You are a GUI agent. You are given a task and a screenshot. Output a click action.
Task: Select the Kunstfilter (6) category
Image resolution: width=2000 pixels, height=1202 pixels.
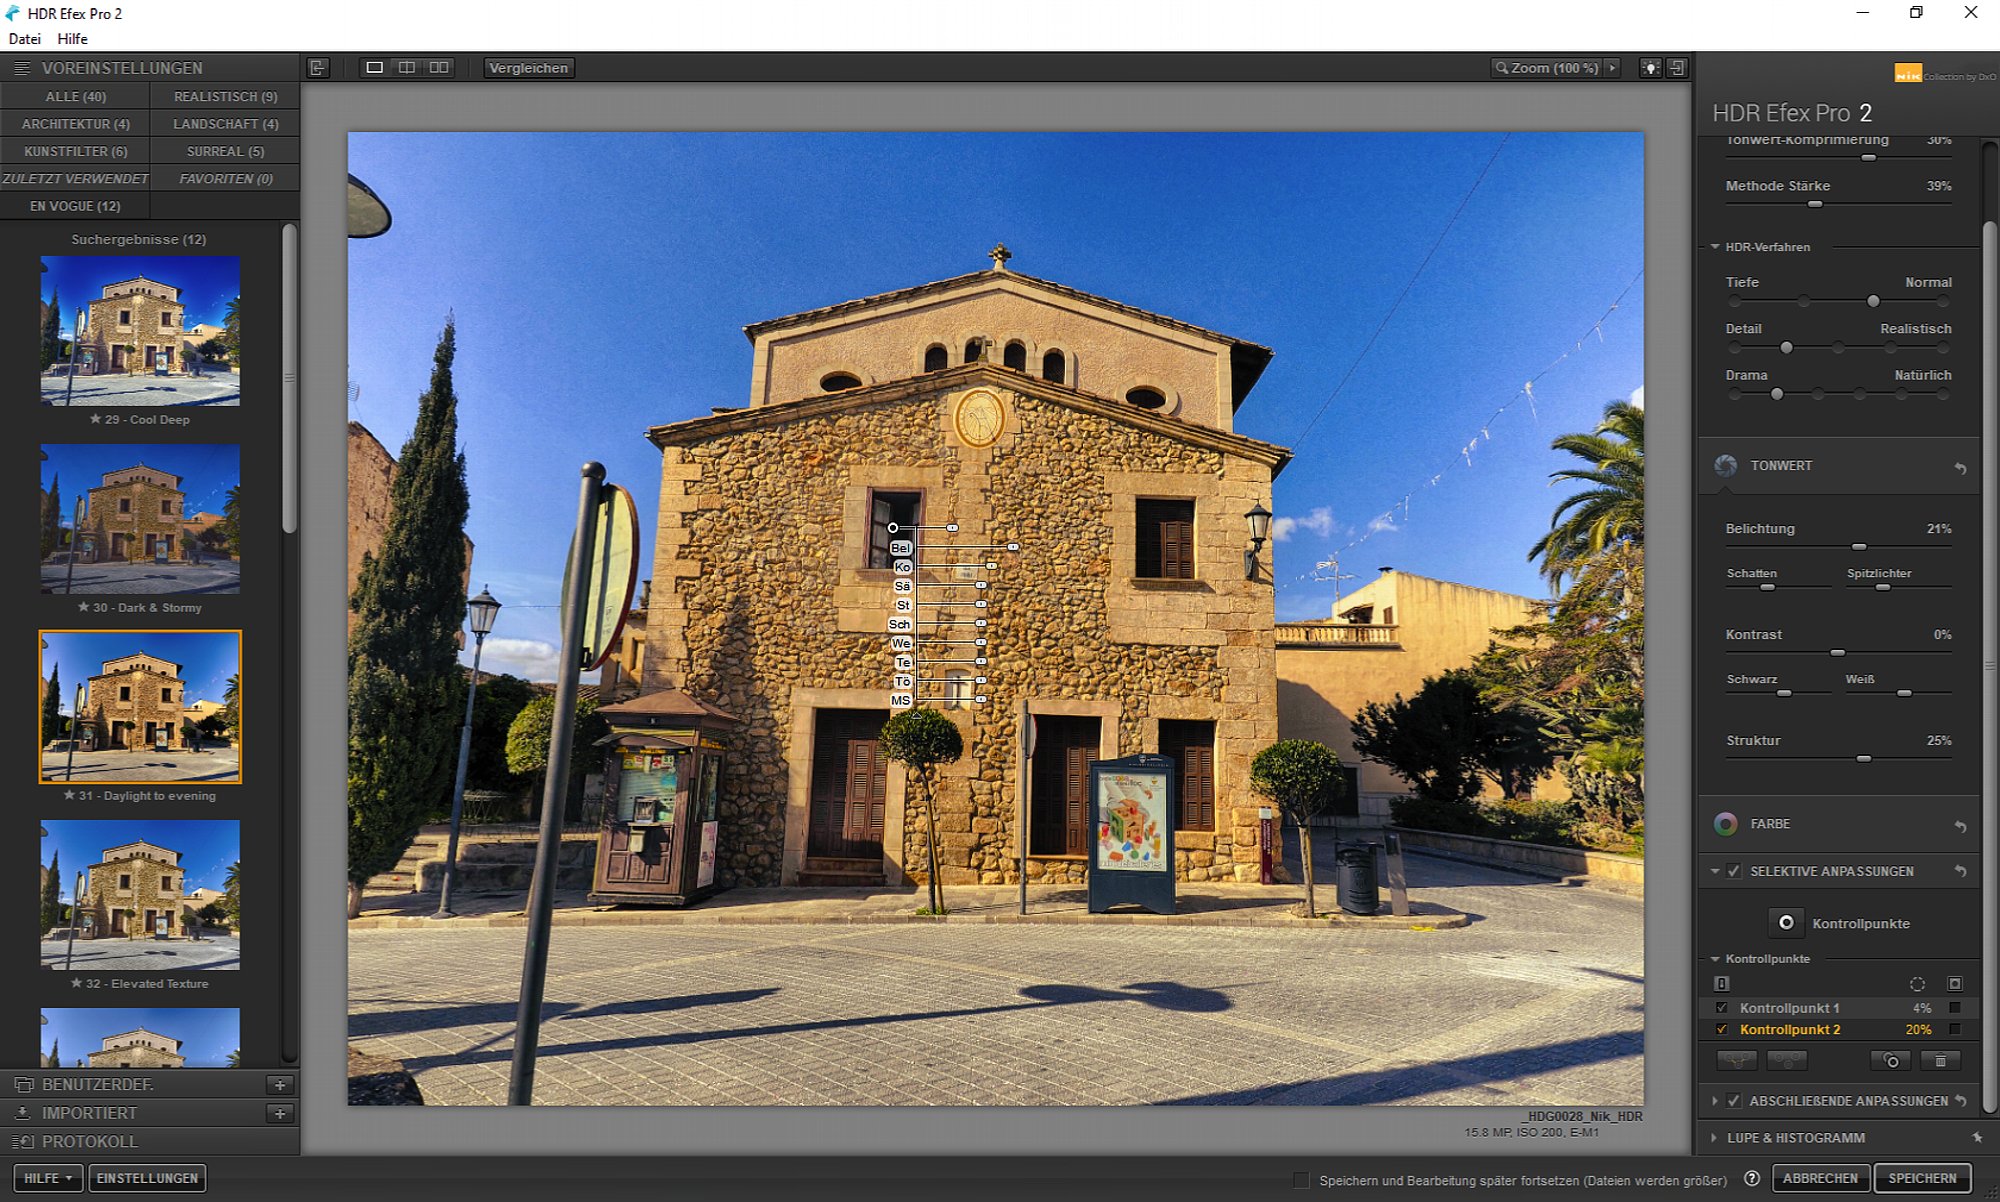click(x=75, y=151)
